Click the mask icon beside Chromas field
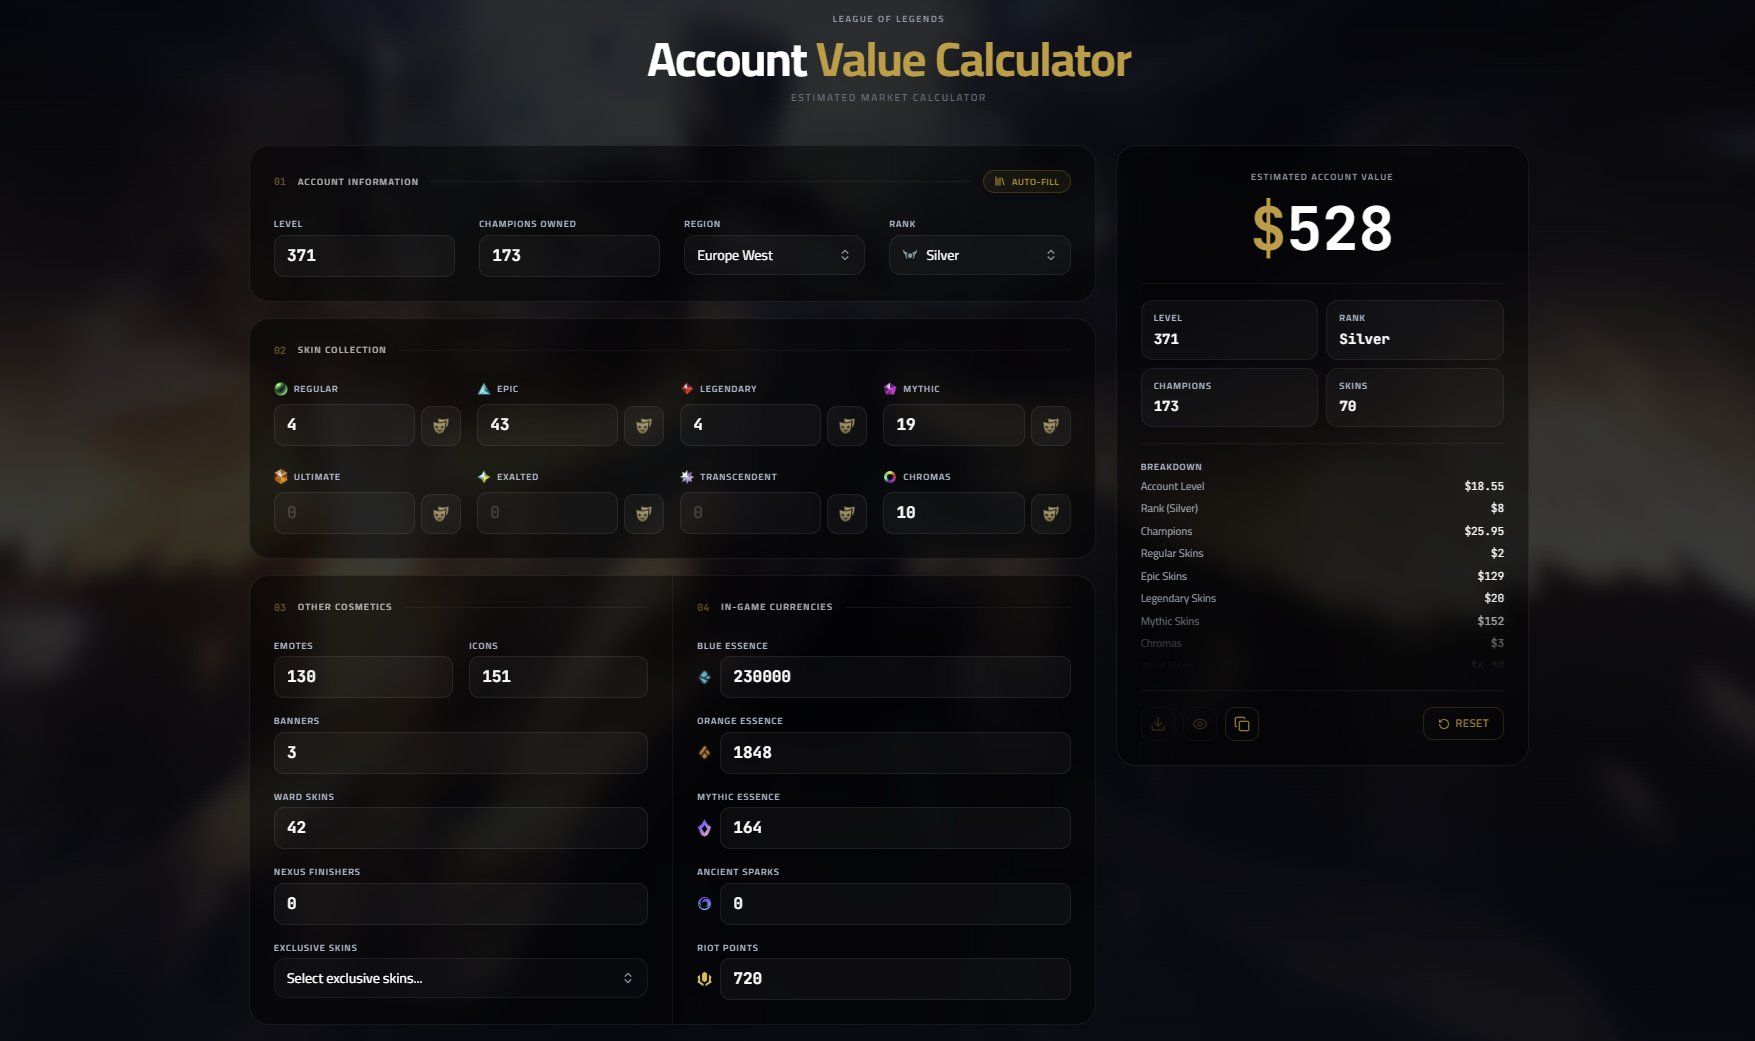The height and width of the screenshot is (1041, 1755). click(x=1050, y=513)
